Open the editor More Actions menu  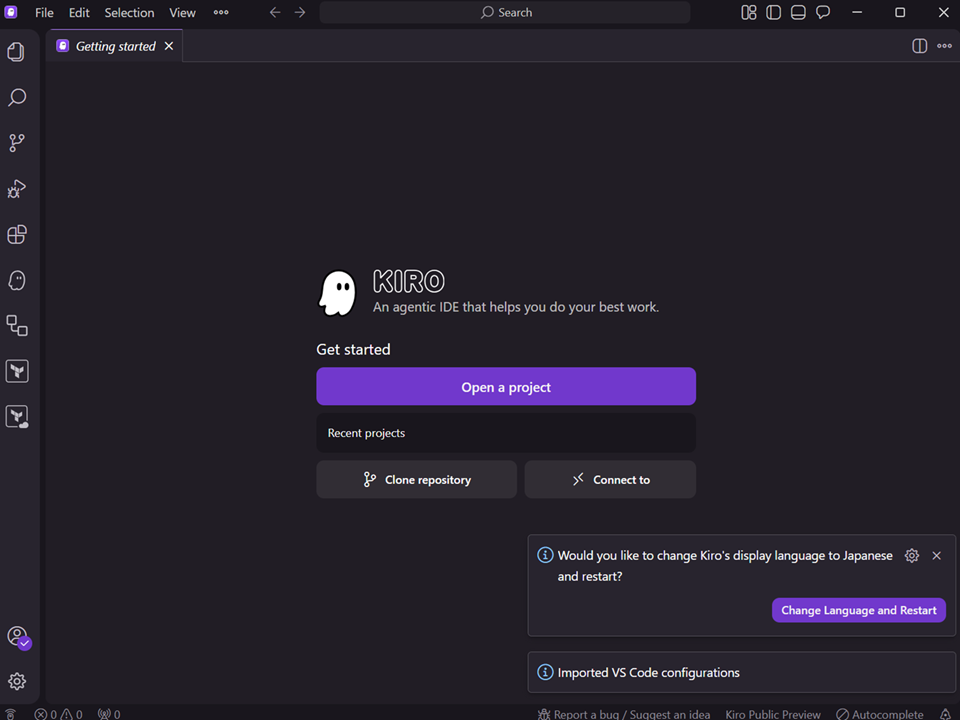pyautogui.click(x=944, y=46)
